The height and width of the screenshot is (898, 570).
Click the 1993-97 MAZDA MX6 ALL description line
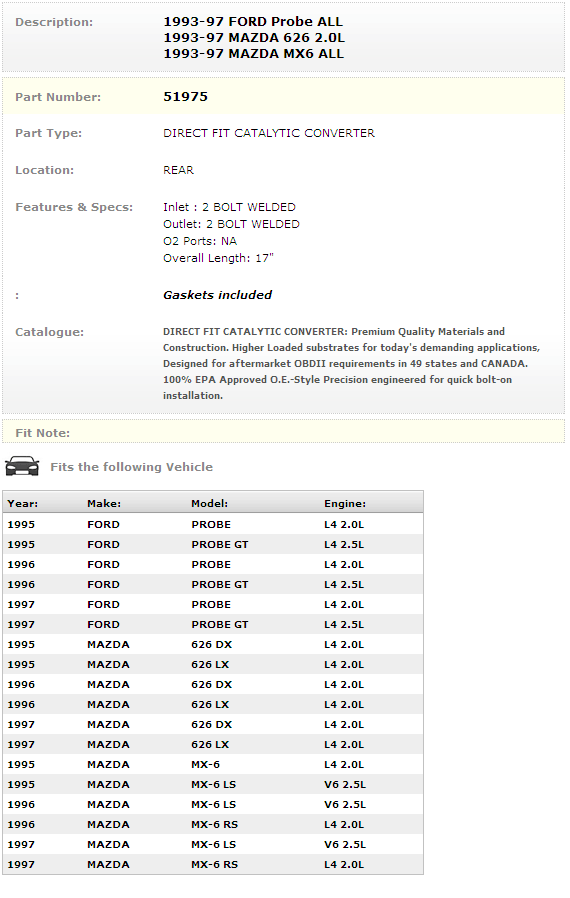coord(253,54)
